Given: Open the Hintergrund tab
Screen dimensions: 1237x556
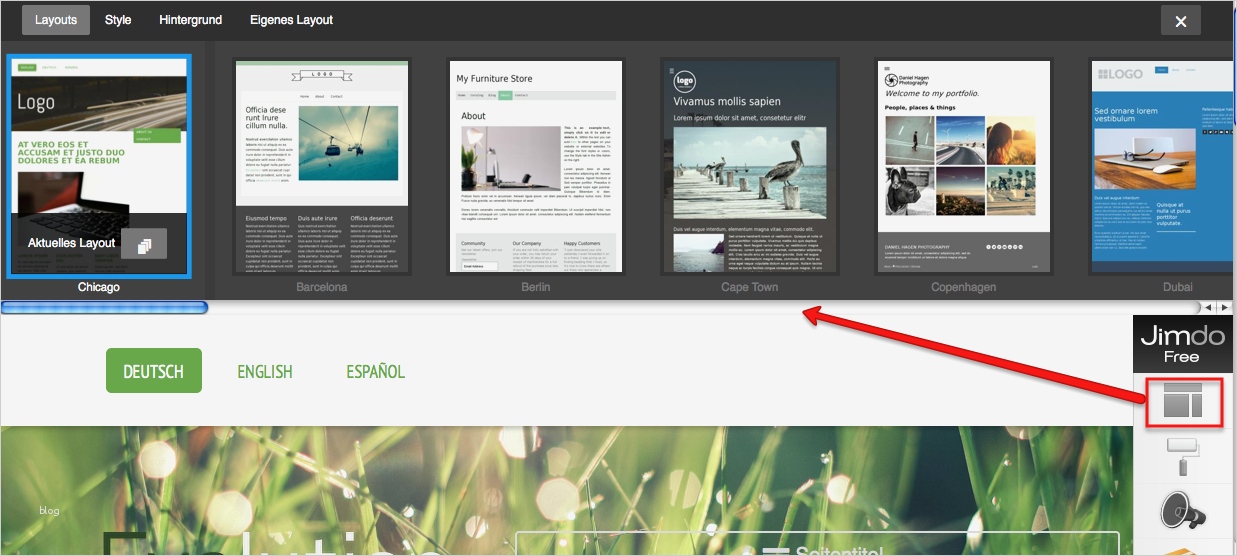Looking at the screenshot, I should (x=191, y=20).
